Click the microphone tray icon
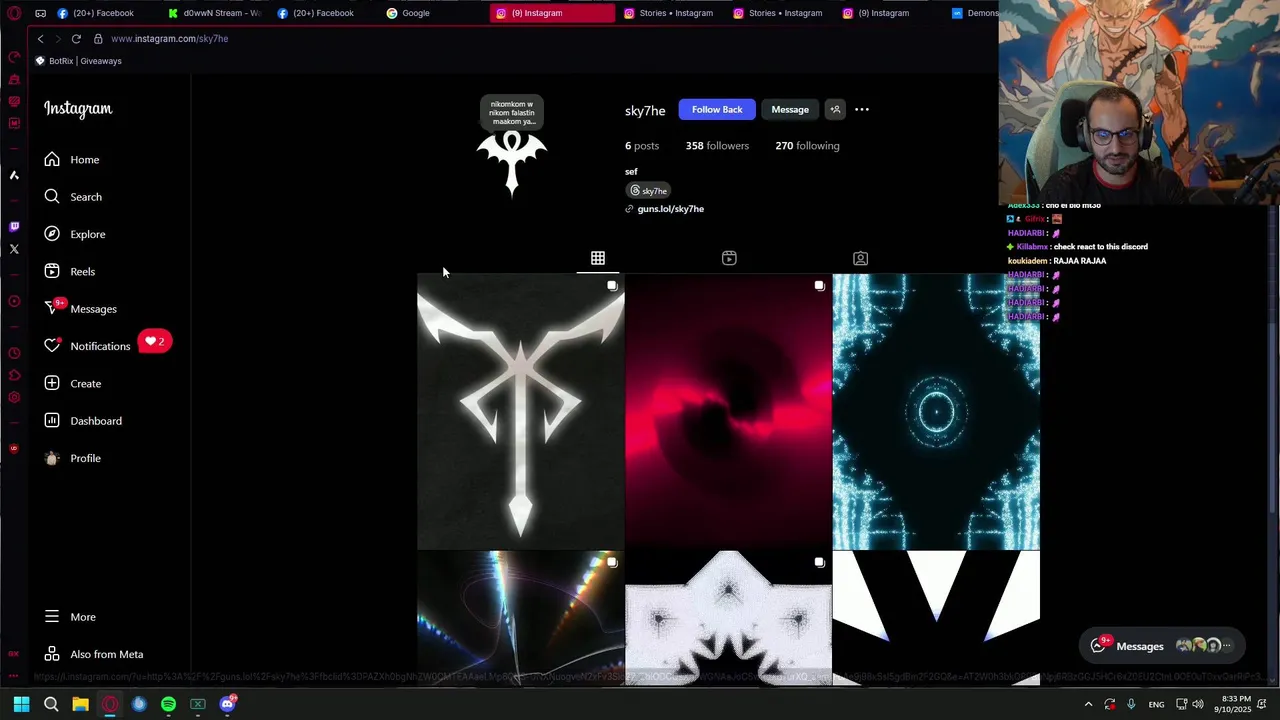1280x720 pixels. click(x=1131, y=704)
